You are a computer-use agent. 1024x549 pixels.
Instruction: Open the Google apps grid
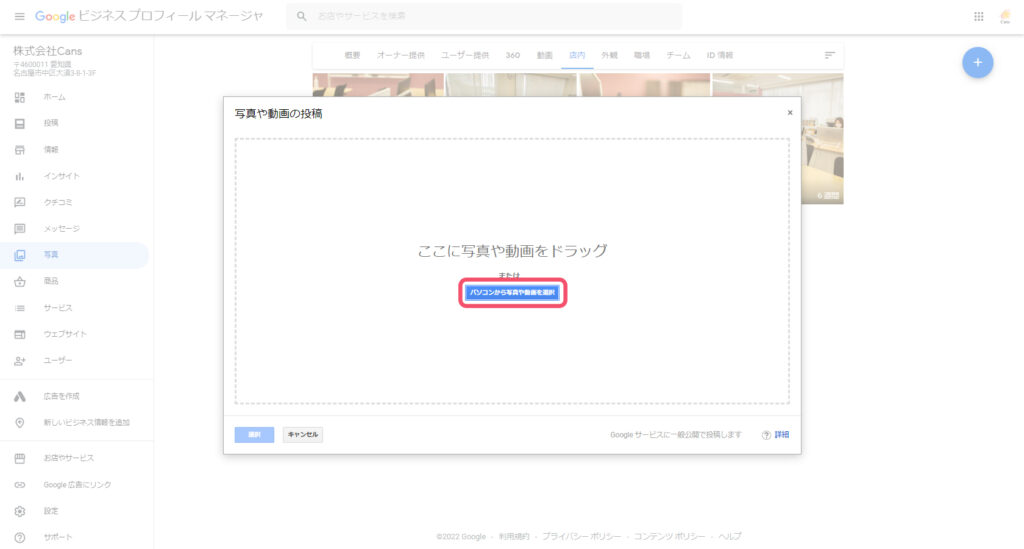click(x=978, y=16)
